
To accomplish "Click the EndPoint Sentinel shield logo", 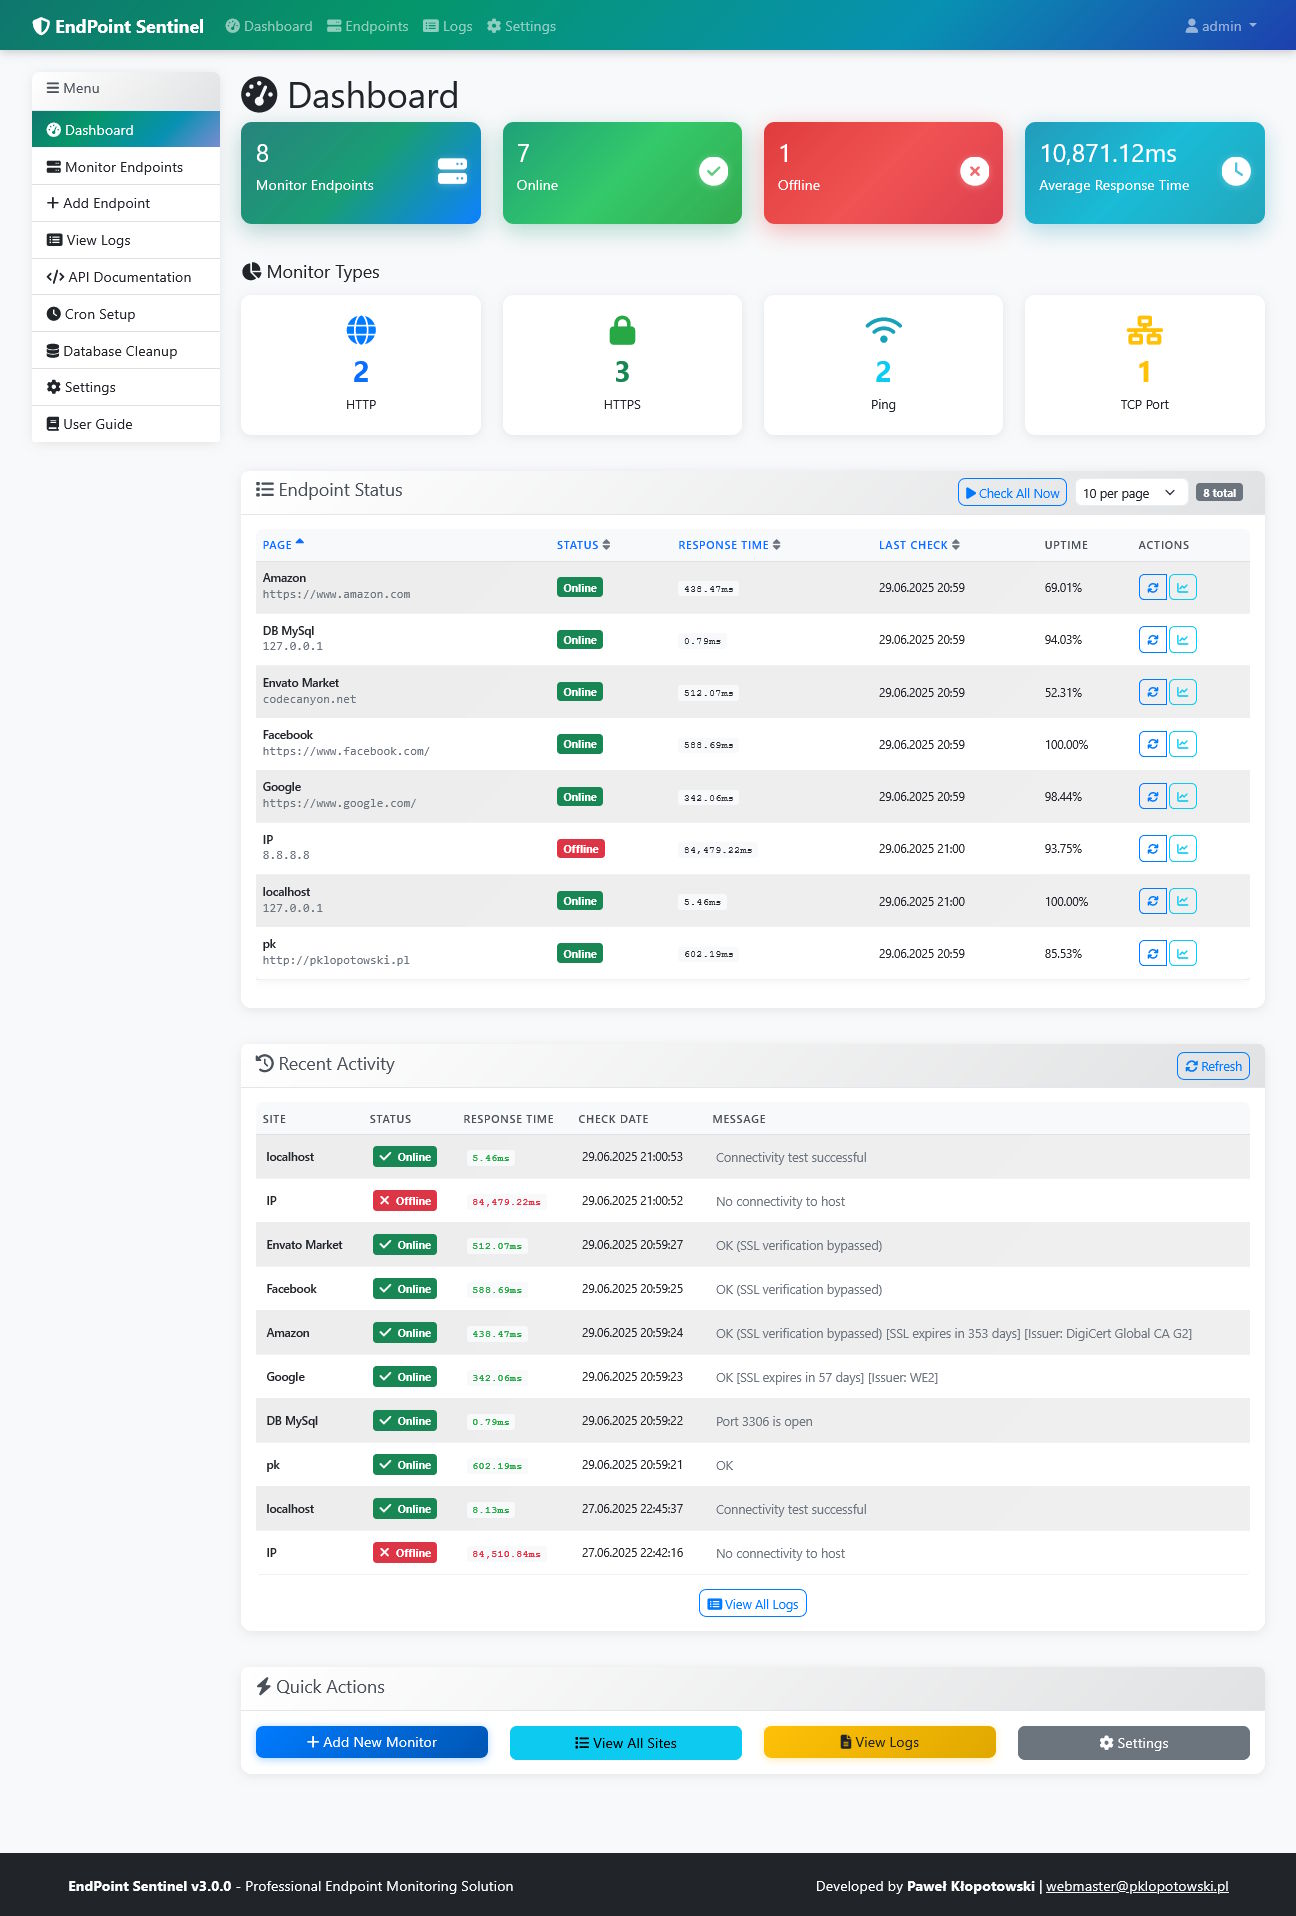I will [41, 26].
